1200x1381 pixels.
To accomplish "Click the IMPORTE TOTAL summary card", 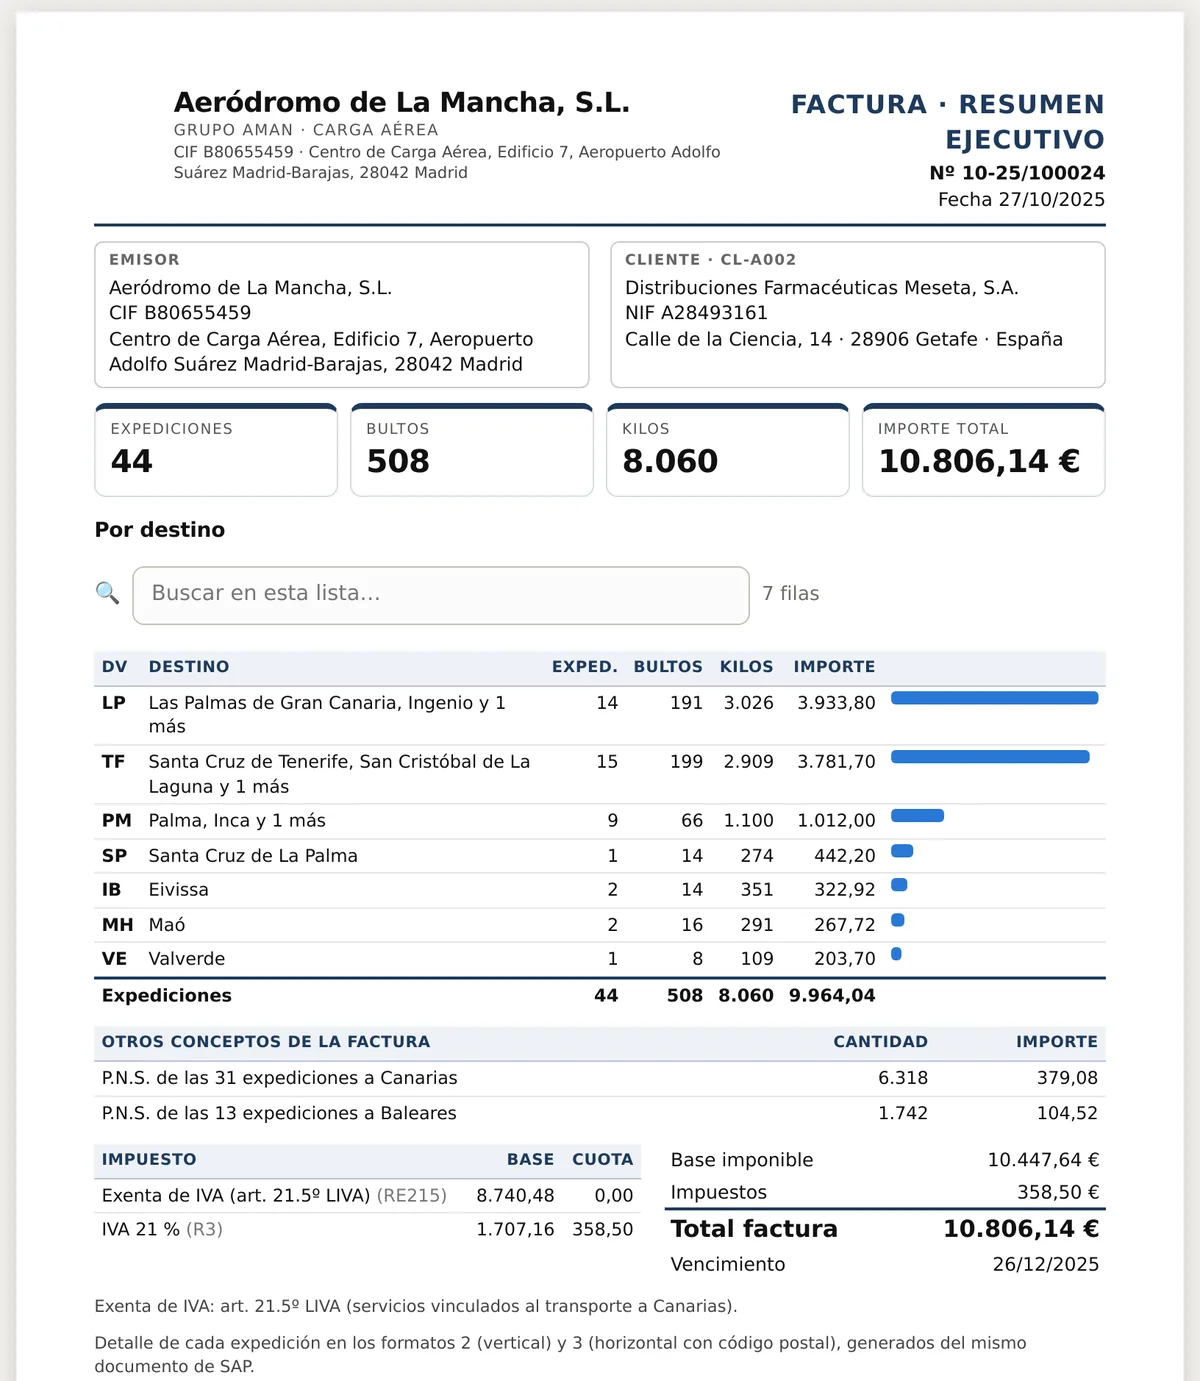I will click(x=984, y=450).
